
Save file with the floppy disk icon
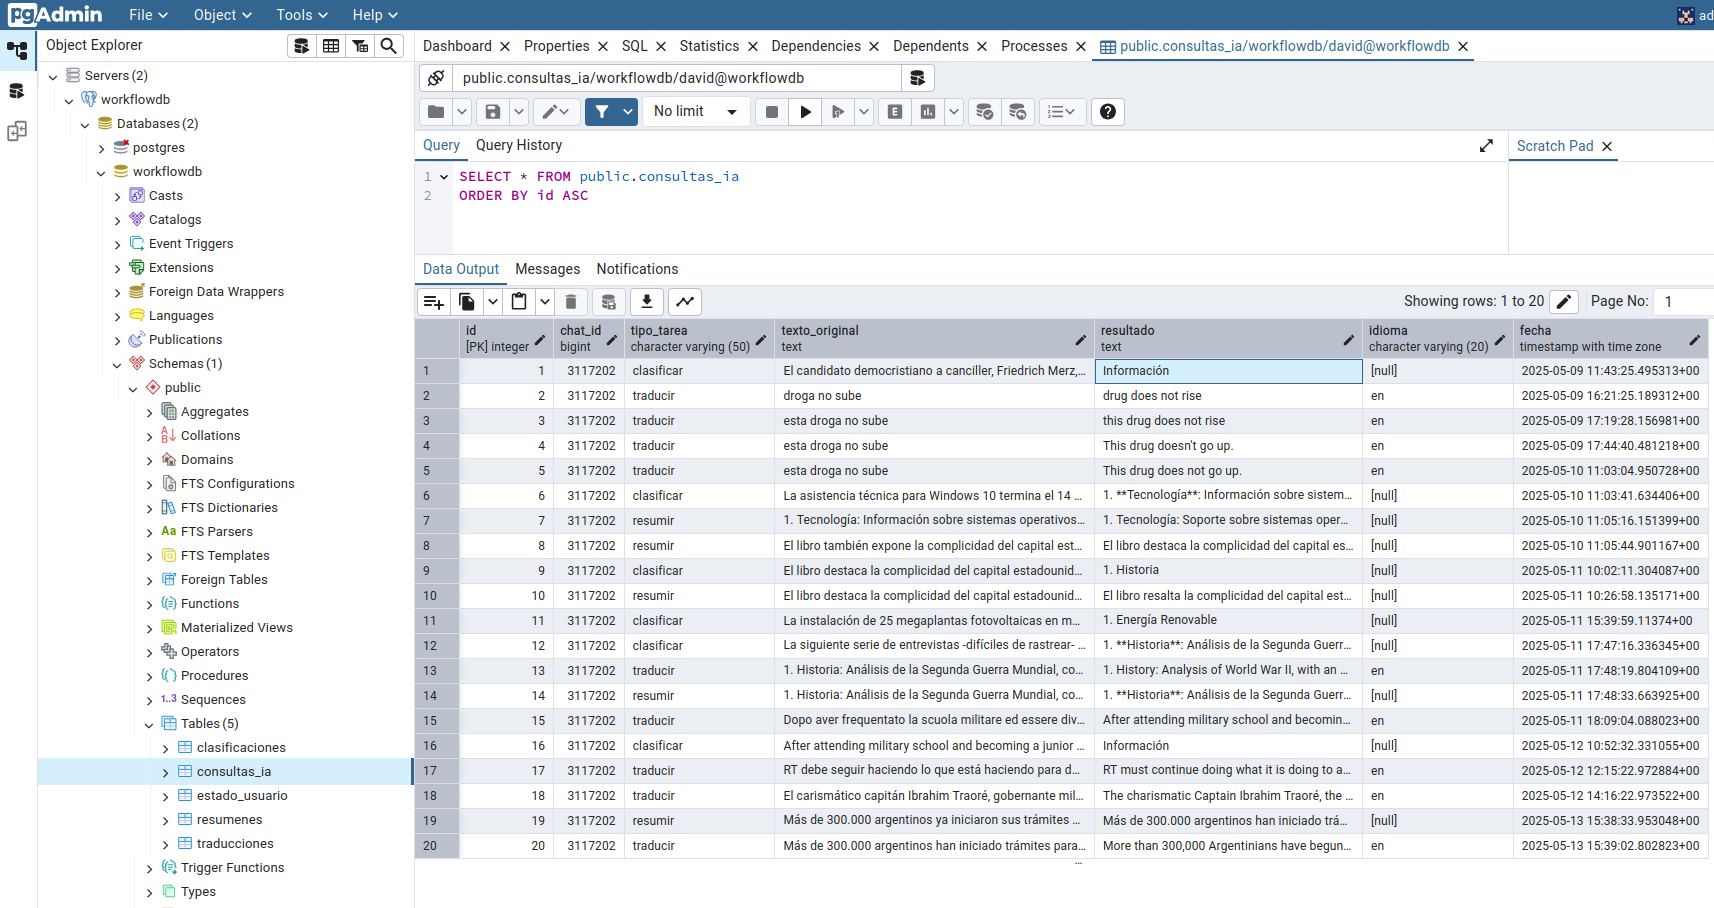(493, 112)
